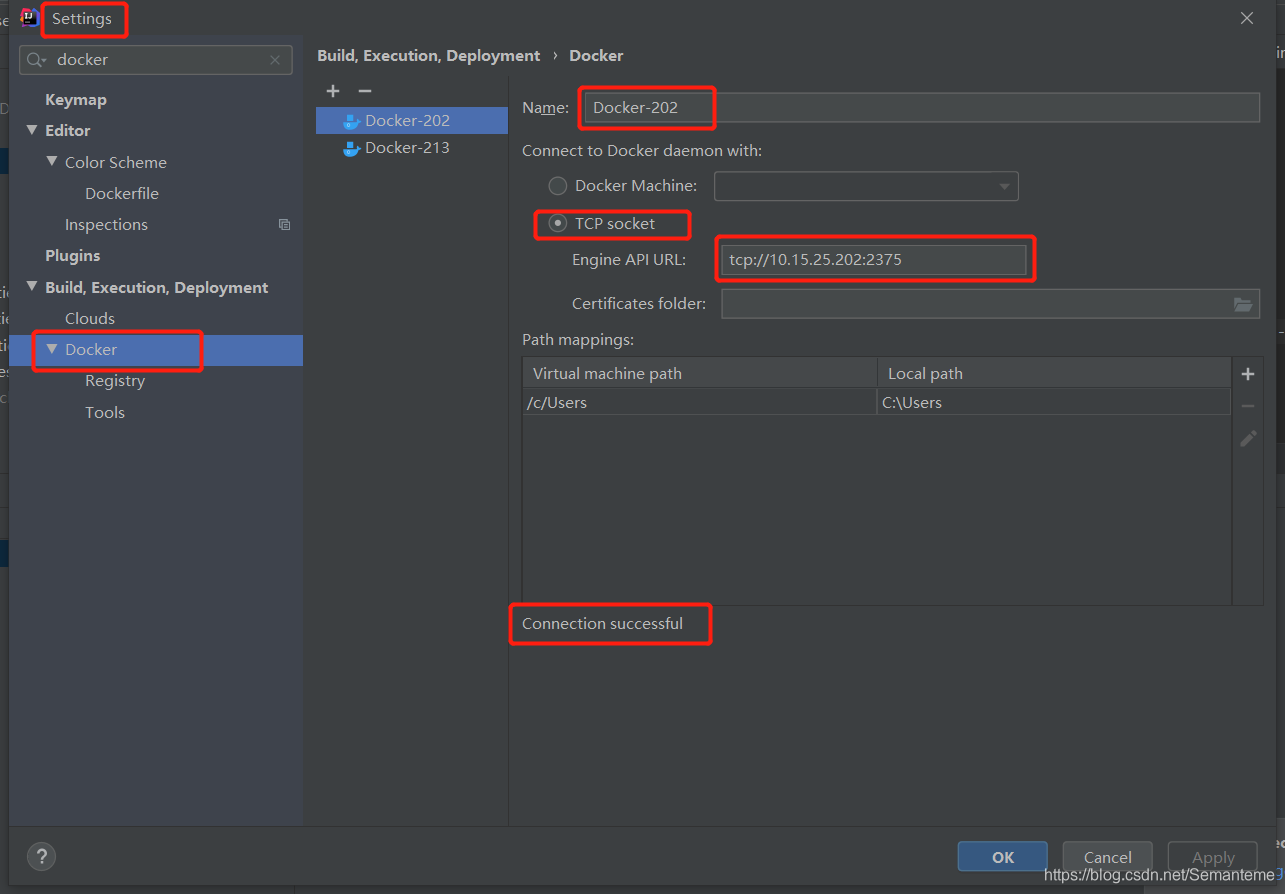Collapse the Editor tree node

pyautogui.click(x=32, y=130)
